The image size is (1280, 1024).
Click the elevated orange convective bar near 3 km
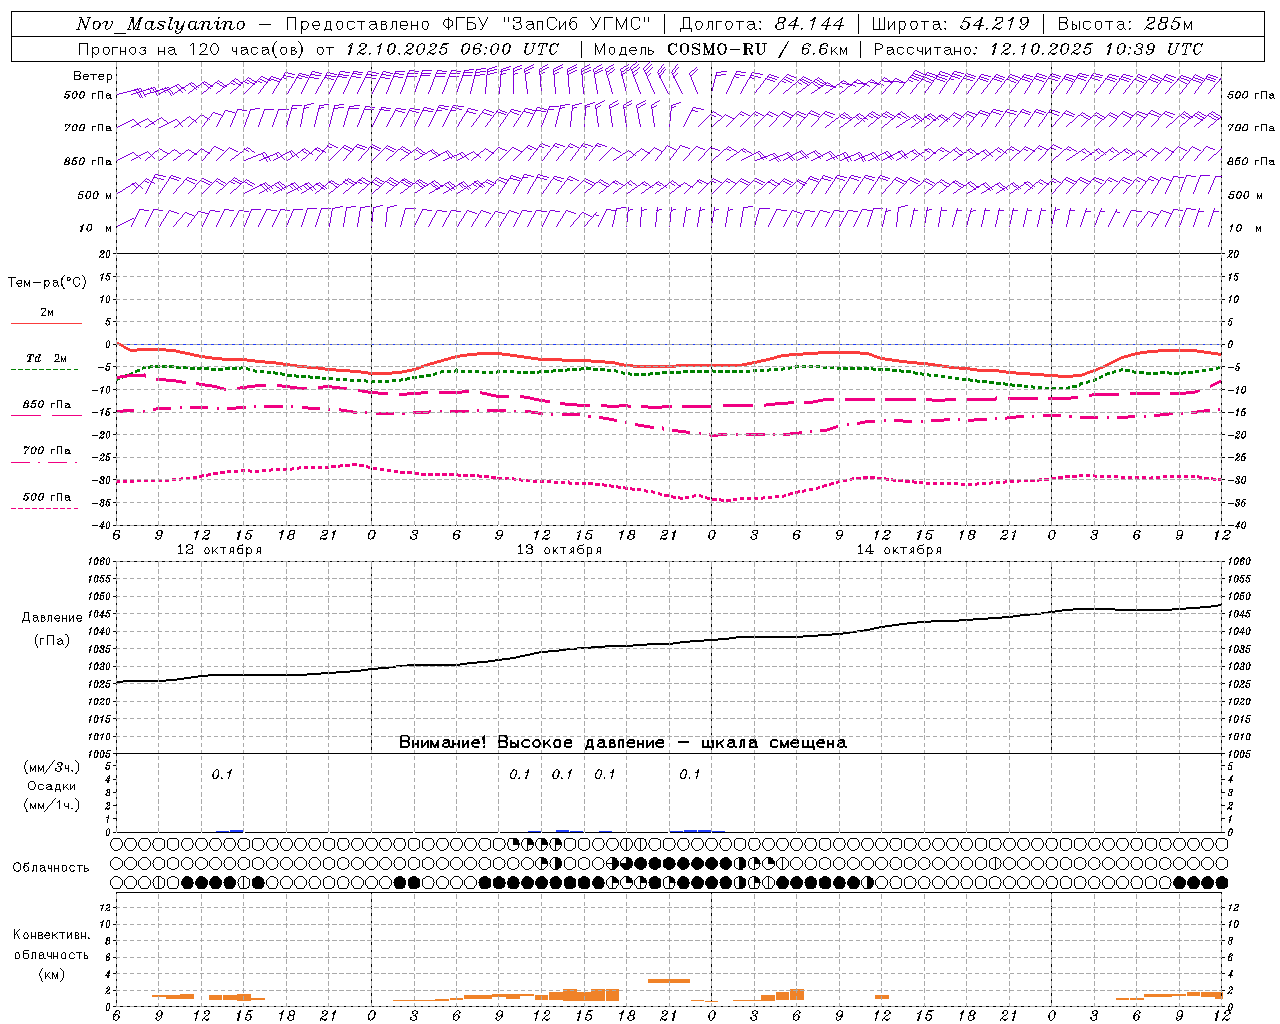(x=669, y=981)
